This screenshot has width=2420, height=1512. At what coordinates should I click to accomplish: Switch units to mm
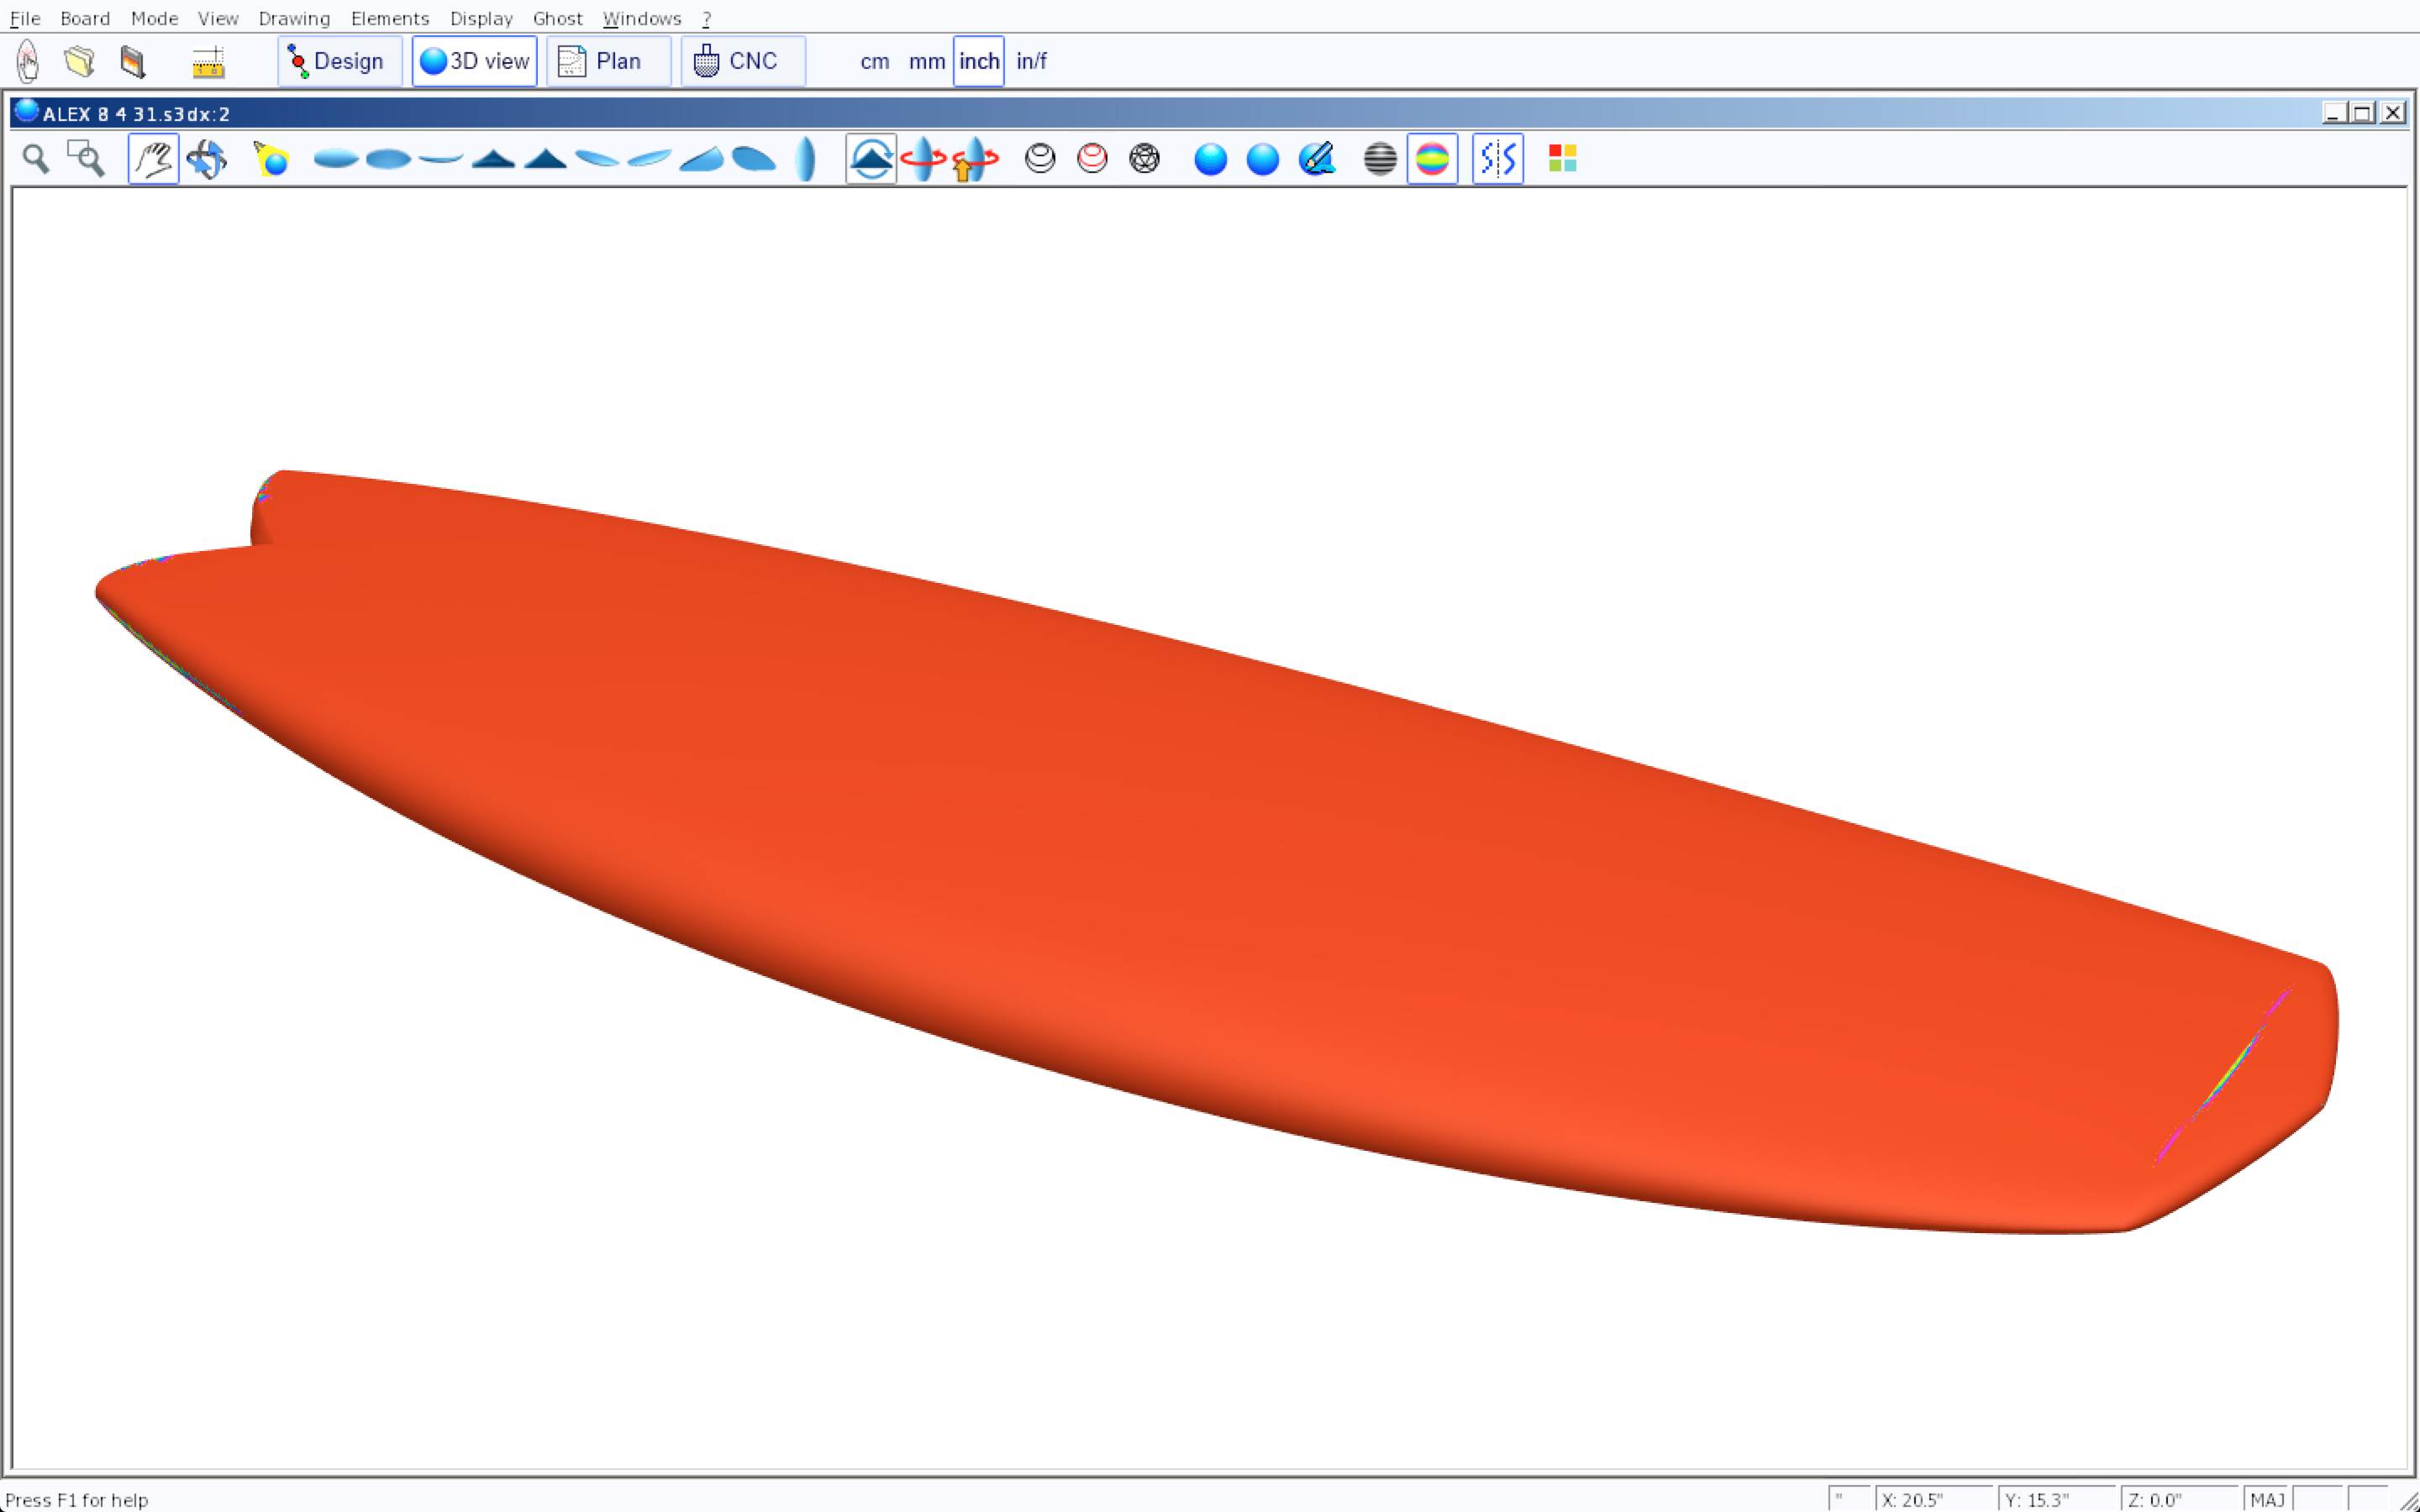pyautogui.click(x=926, y=62)
